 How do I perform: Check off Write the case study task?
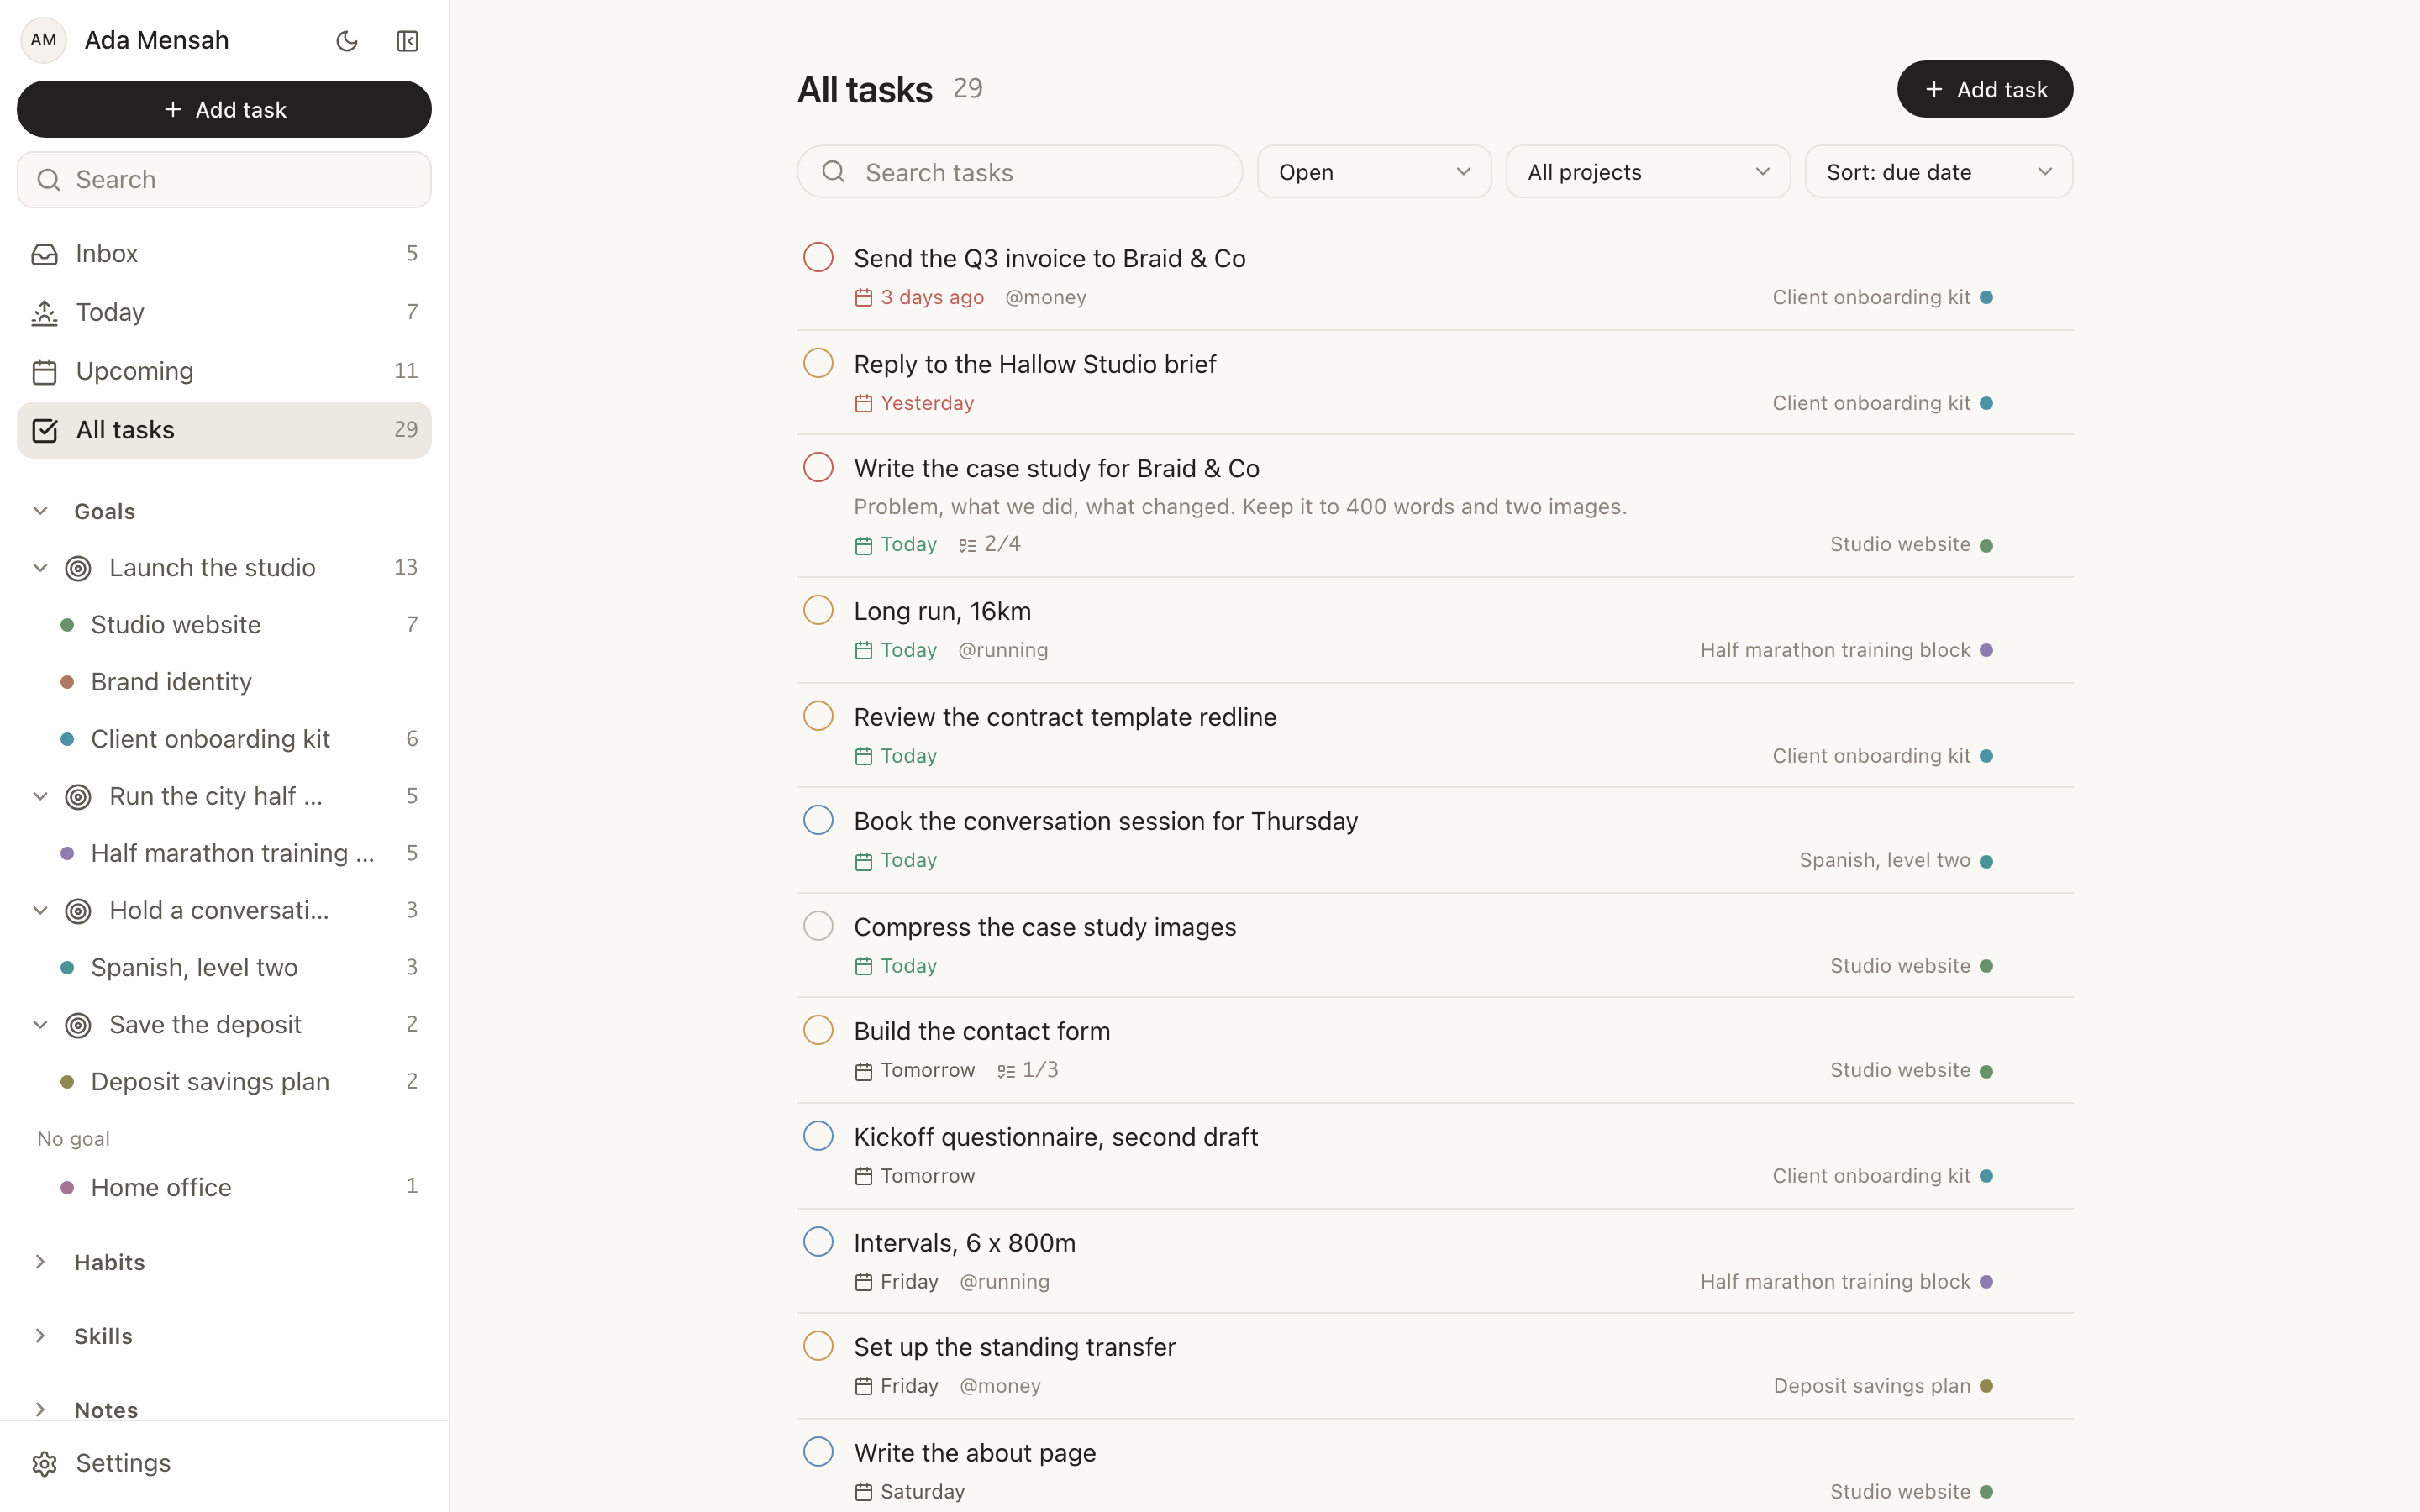818,467
